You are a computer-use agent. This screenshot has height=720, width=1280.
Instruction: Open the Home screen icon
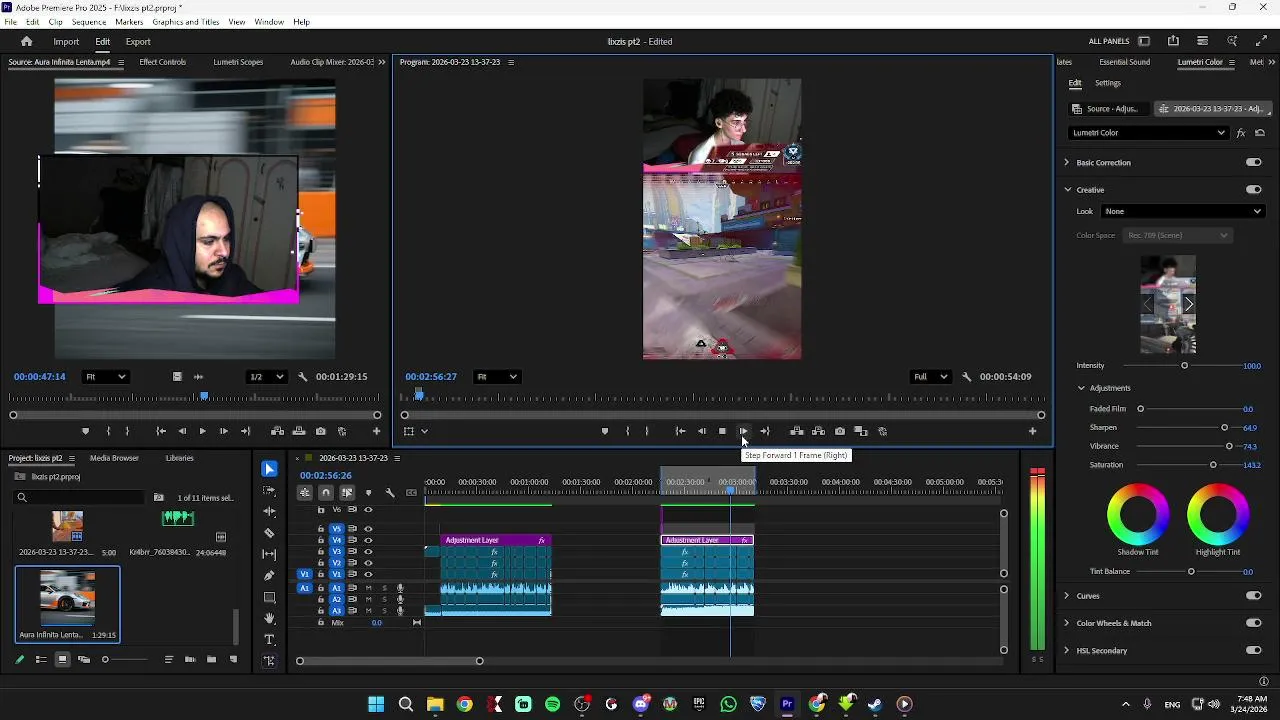[26, 42]
